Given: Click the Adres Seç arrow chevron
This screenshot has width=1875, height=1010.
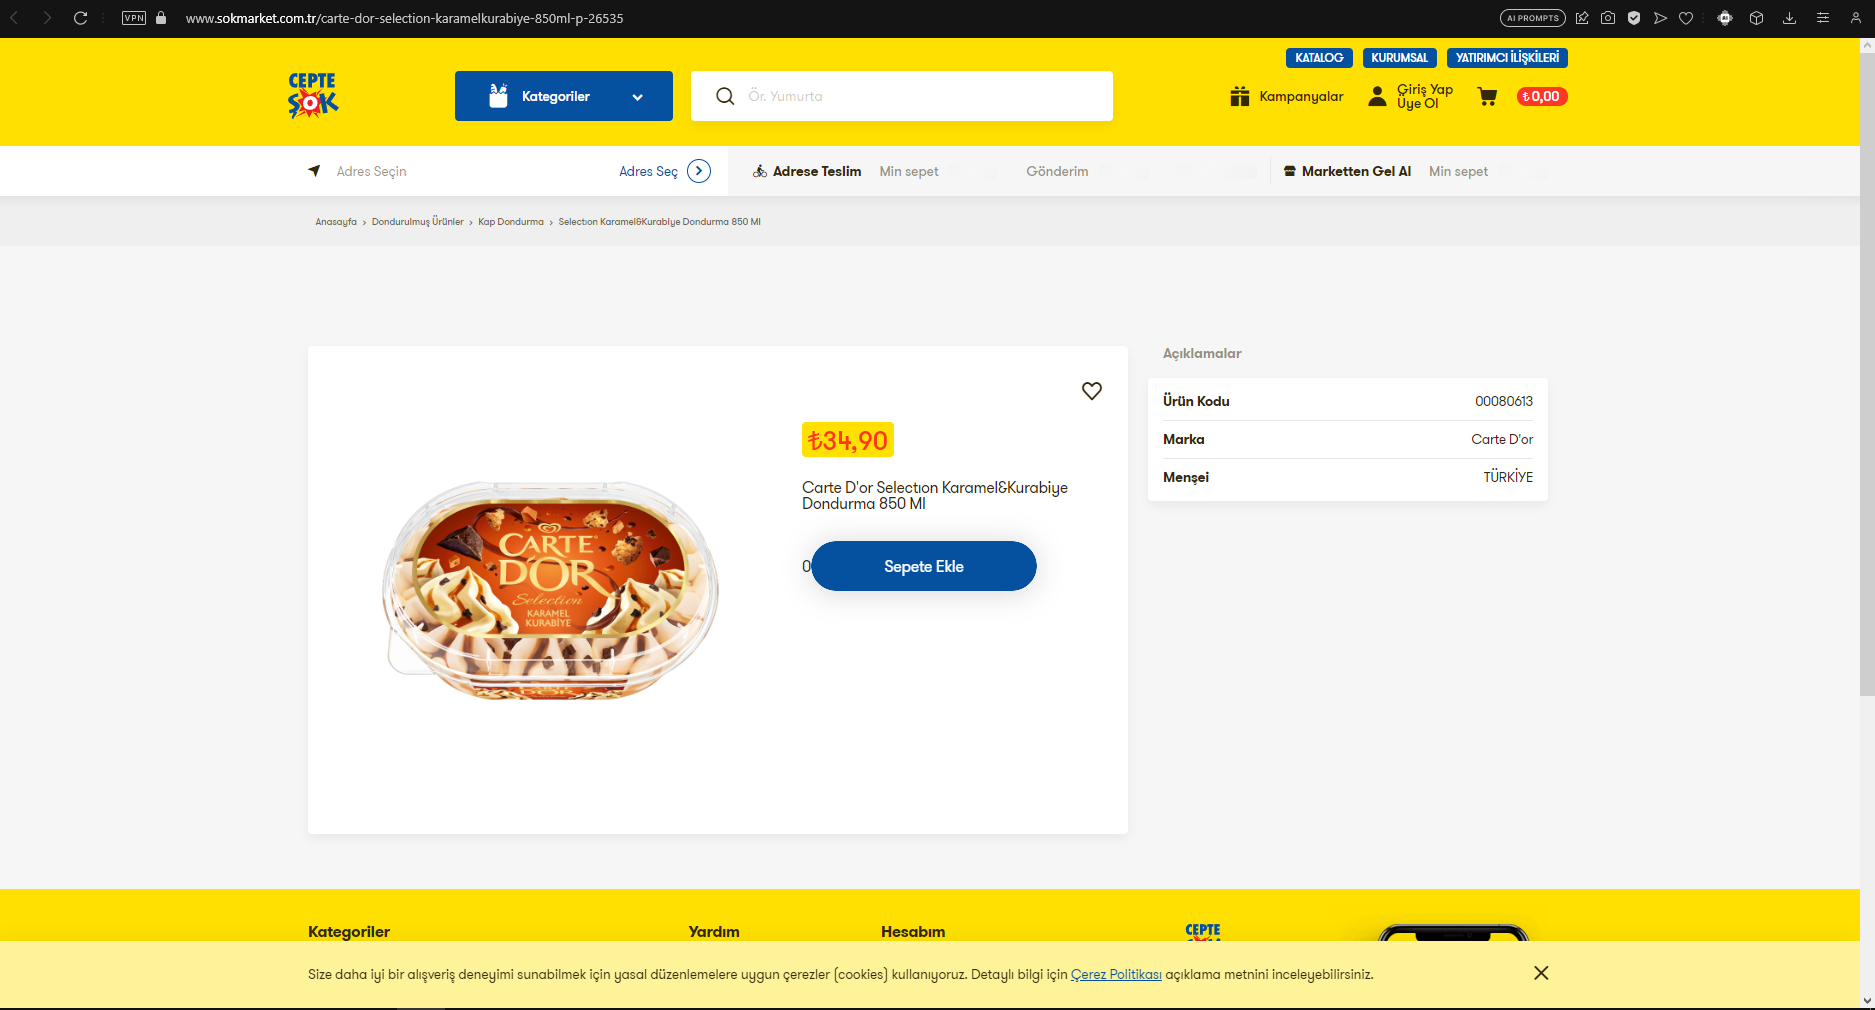Looking at the screenshot, I should point(699,171).
